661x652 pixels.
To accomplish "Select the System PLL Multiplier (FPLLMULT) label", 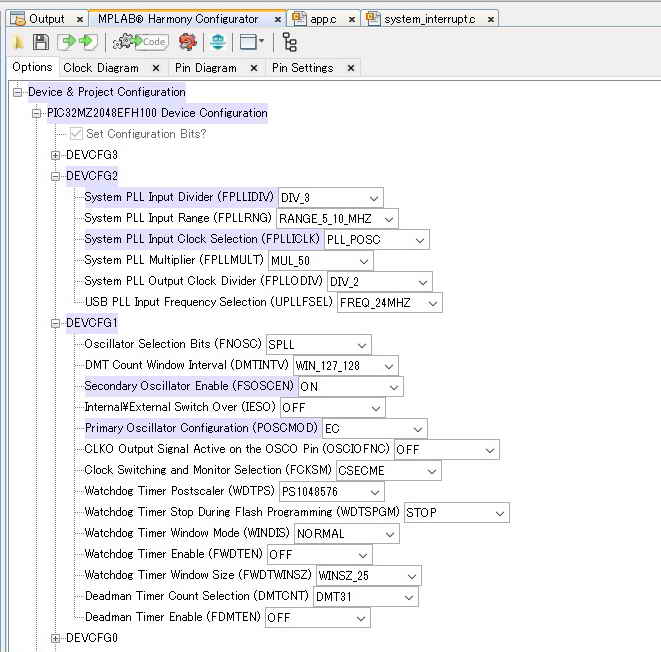I will click(x=174, y=260).
